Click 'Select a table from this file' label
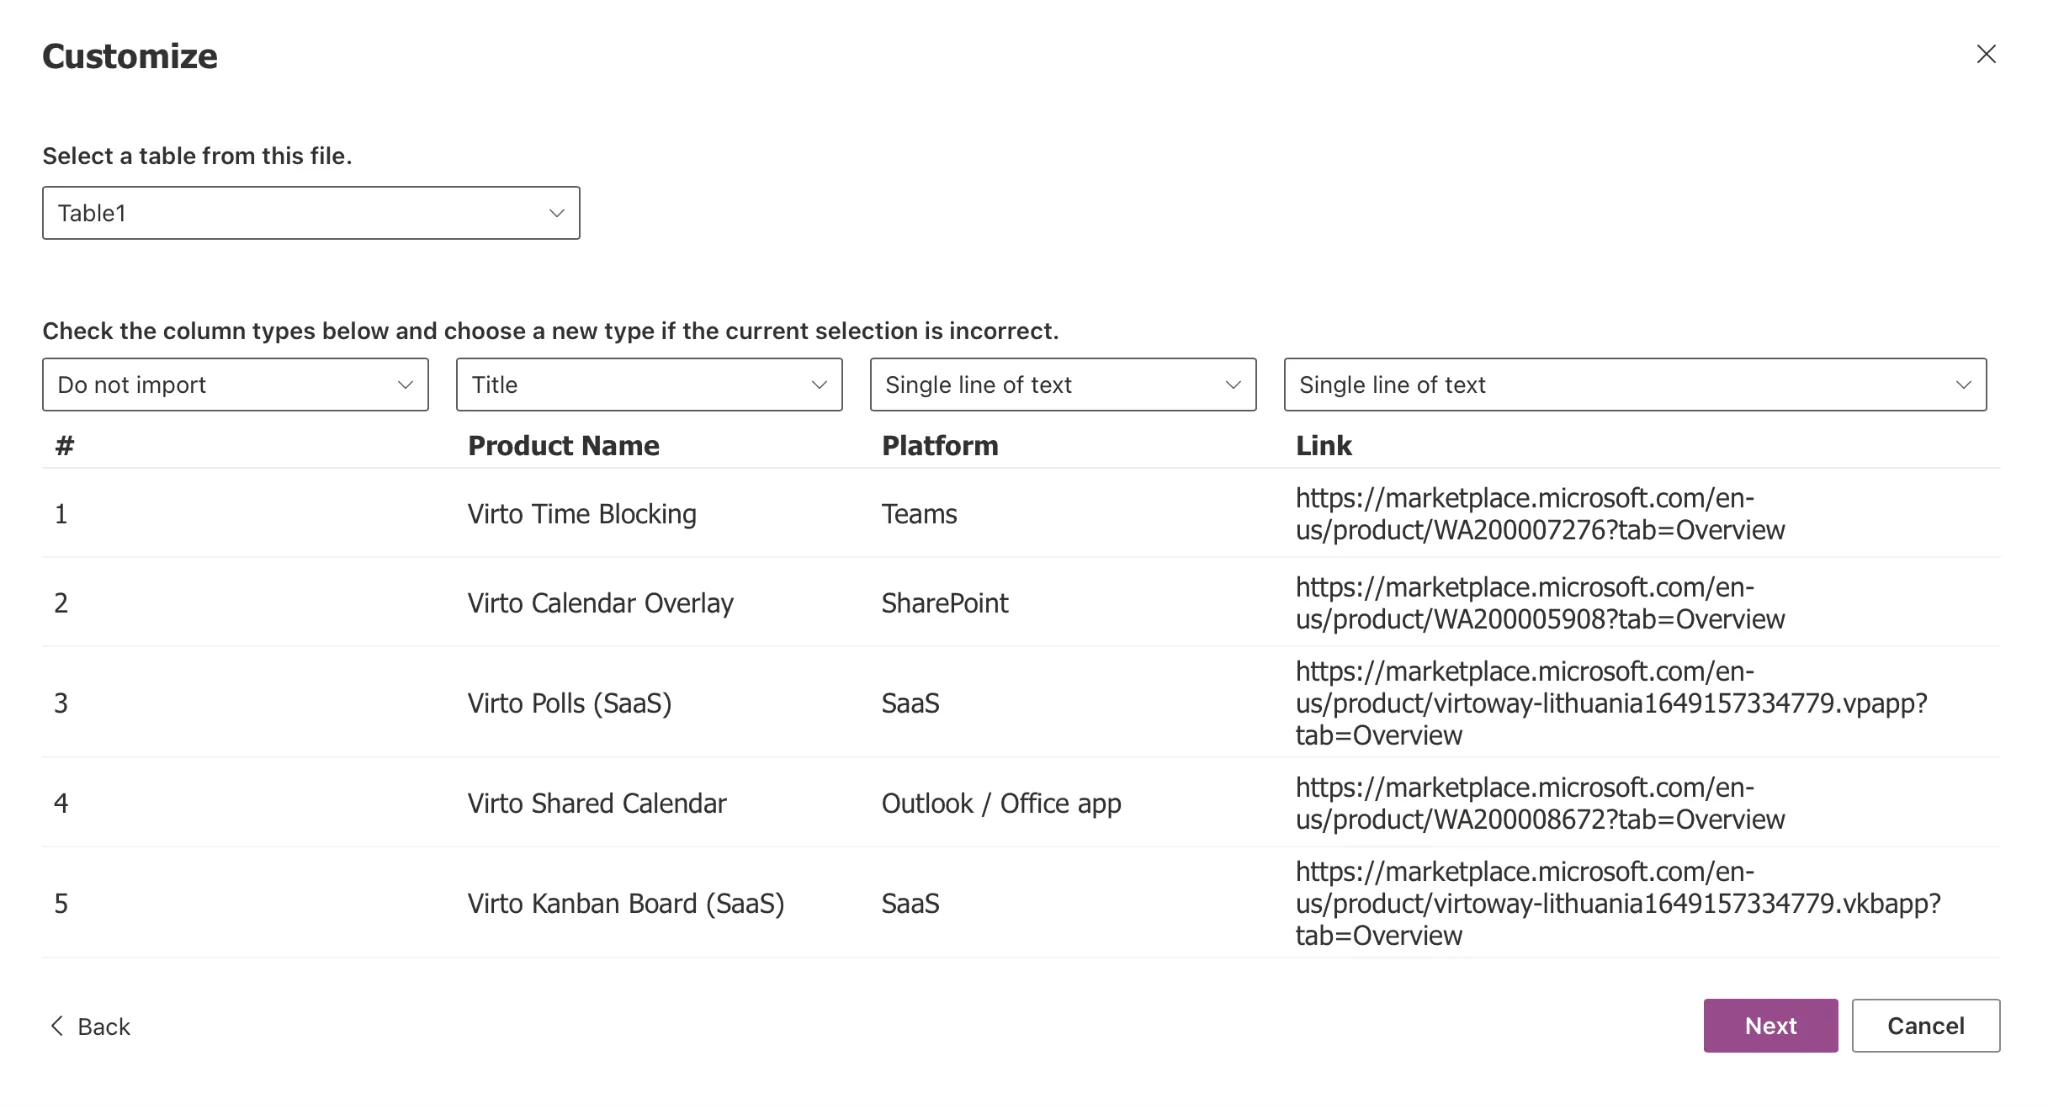 click(x=197, y=156)
